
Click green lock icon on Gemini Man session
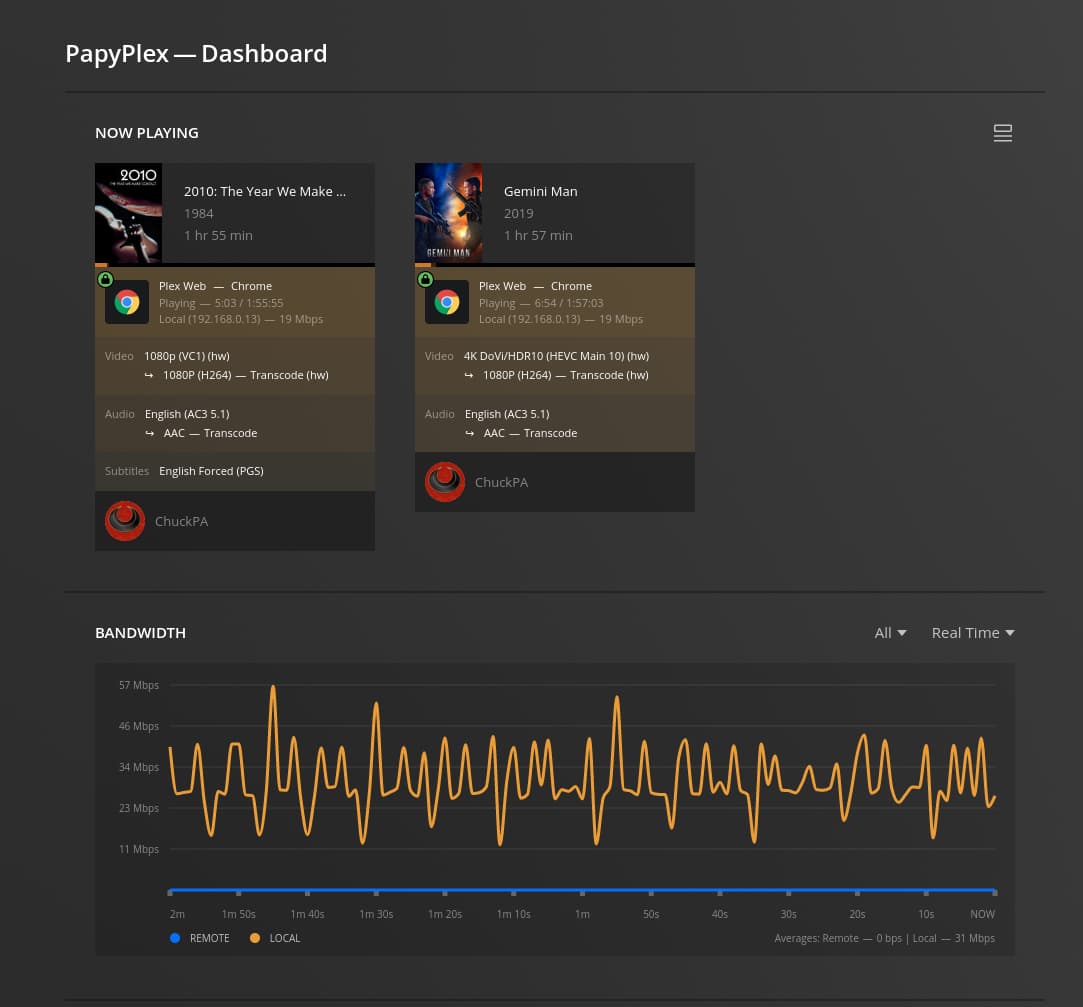click(x=425, y=279)
